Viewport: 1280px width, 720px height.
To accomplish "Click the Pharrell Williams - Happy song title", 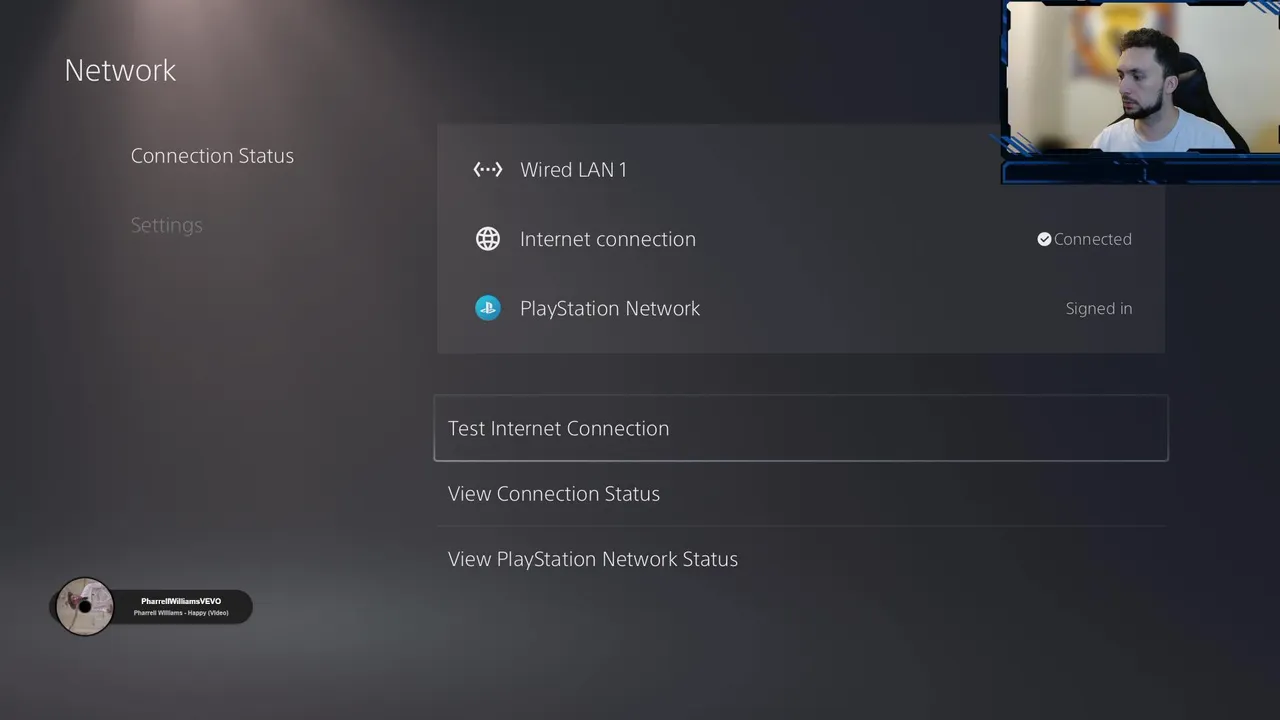I will point(181,613).
